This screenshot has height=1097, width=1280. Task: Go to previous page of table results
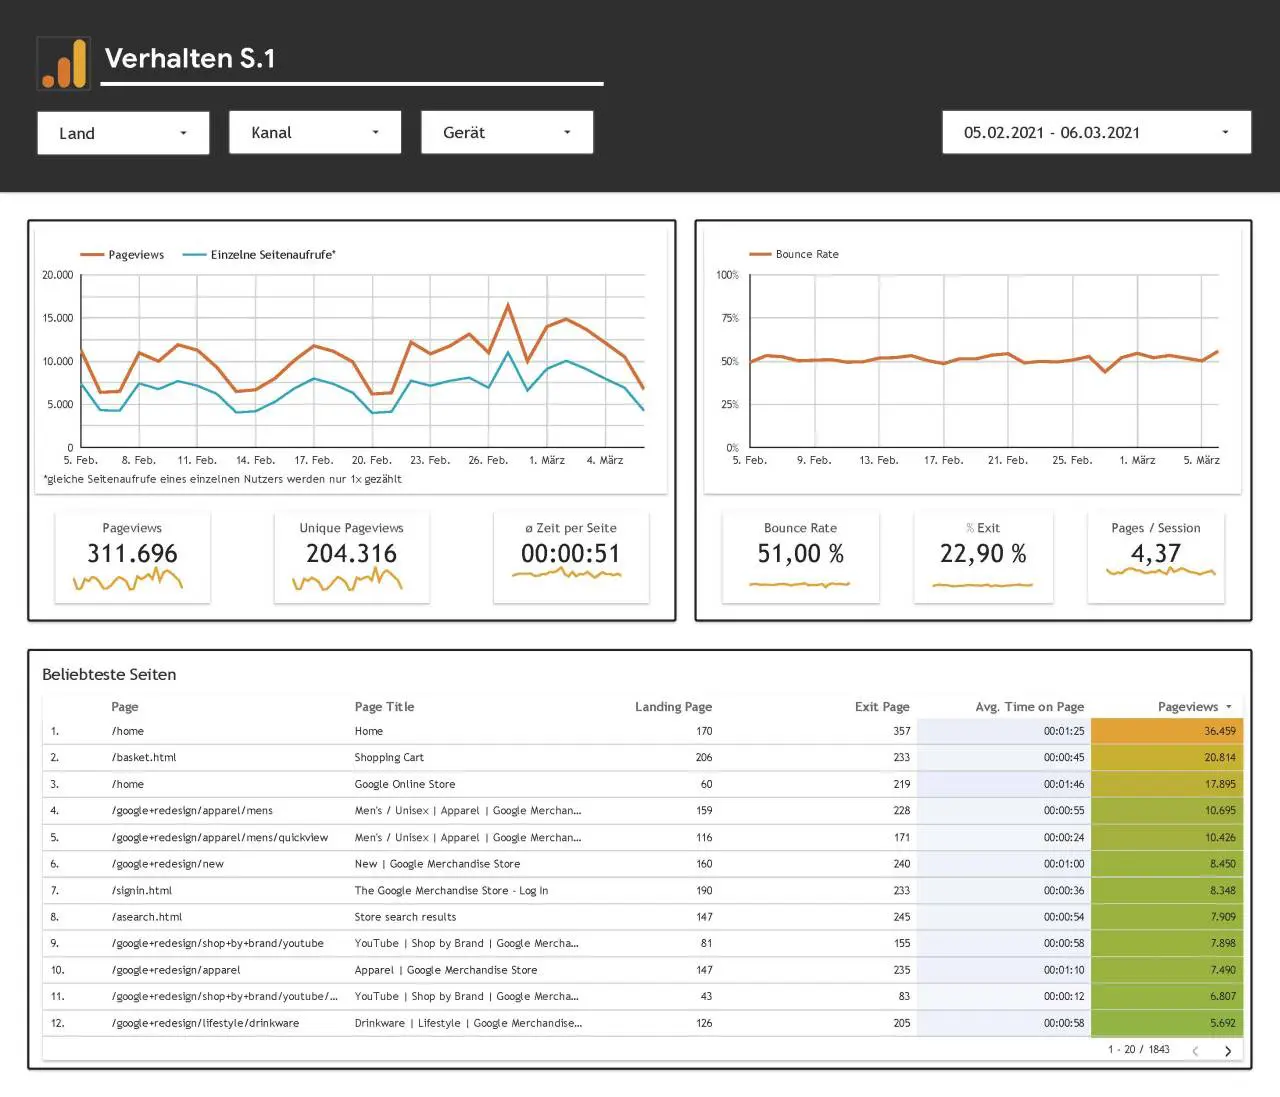click(x=1195, y=1050)
